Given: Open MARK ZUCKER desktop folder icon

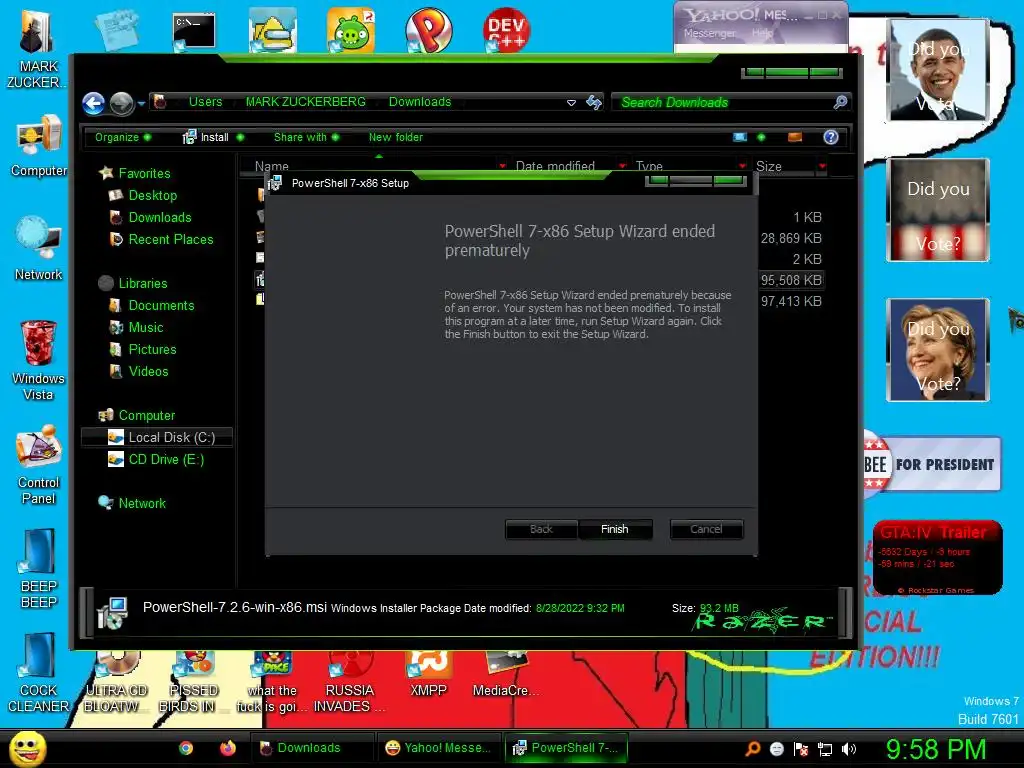Looking at the screenshot, I should click(37, 49).
